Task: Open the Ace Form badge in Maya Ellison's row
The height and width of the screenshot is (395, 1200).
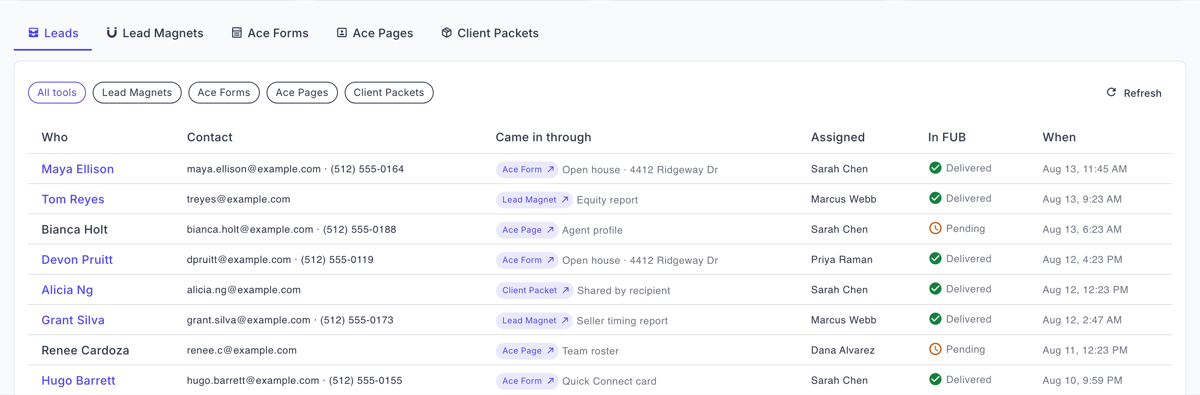Action: pos(527,170)
